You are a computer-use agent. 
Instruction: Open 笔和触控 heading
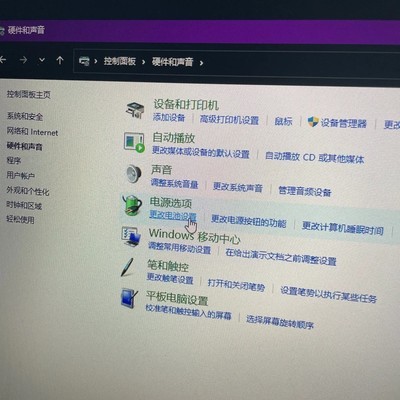pos(168,266)
